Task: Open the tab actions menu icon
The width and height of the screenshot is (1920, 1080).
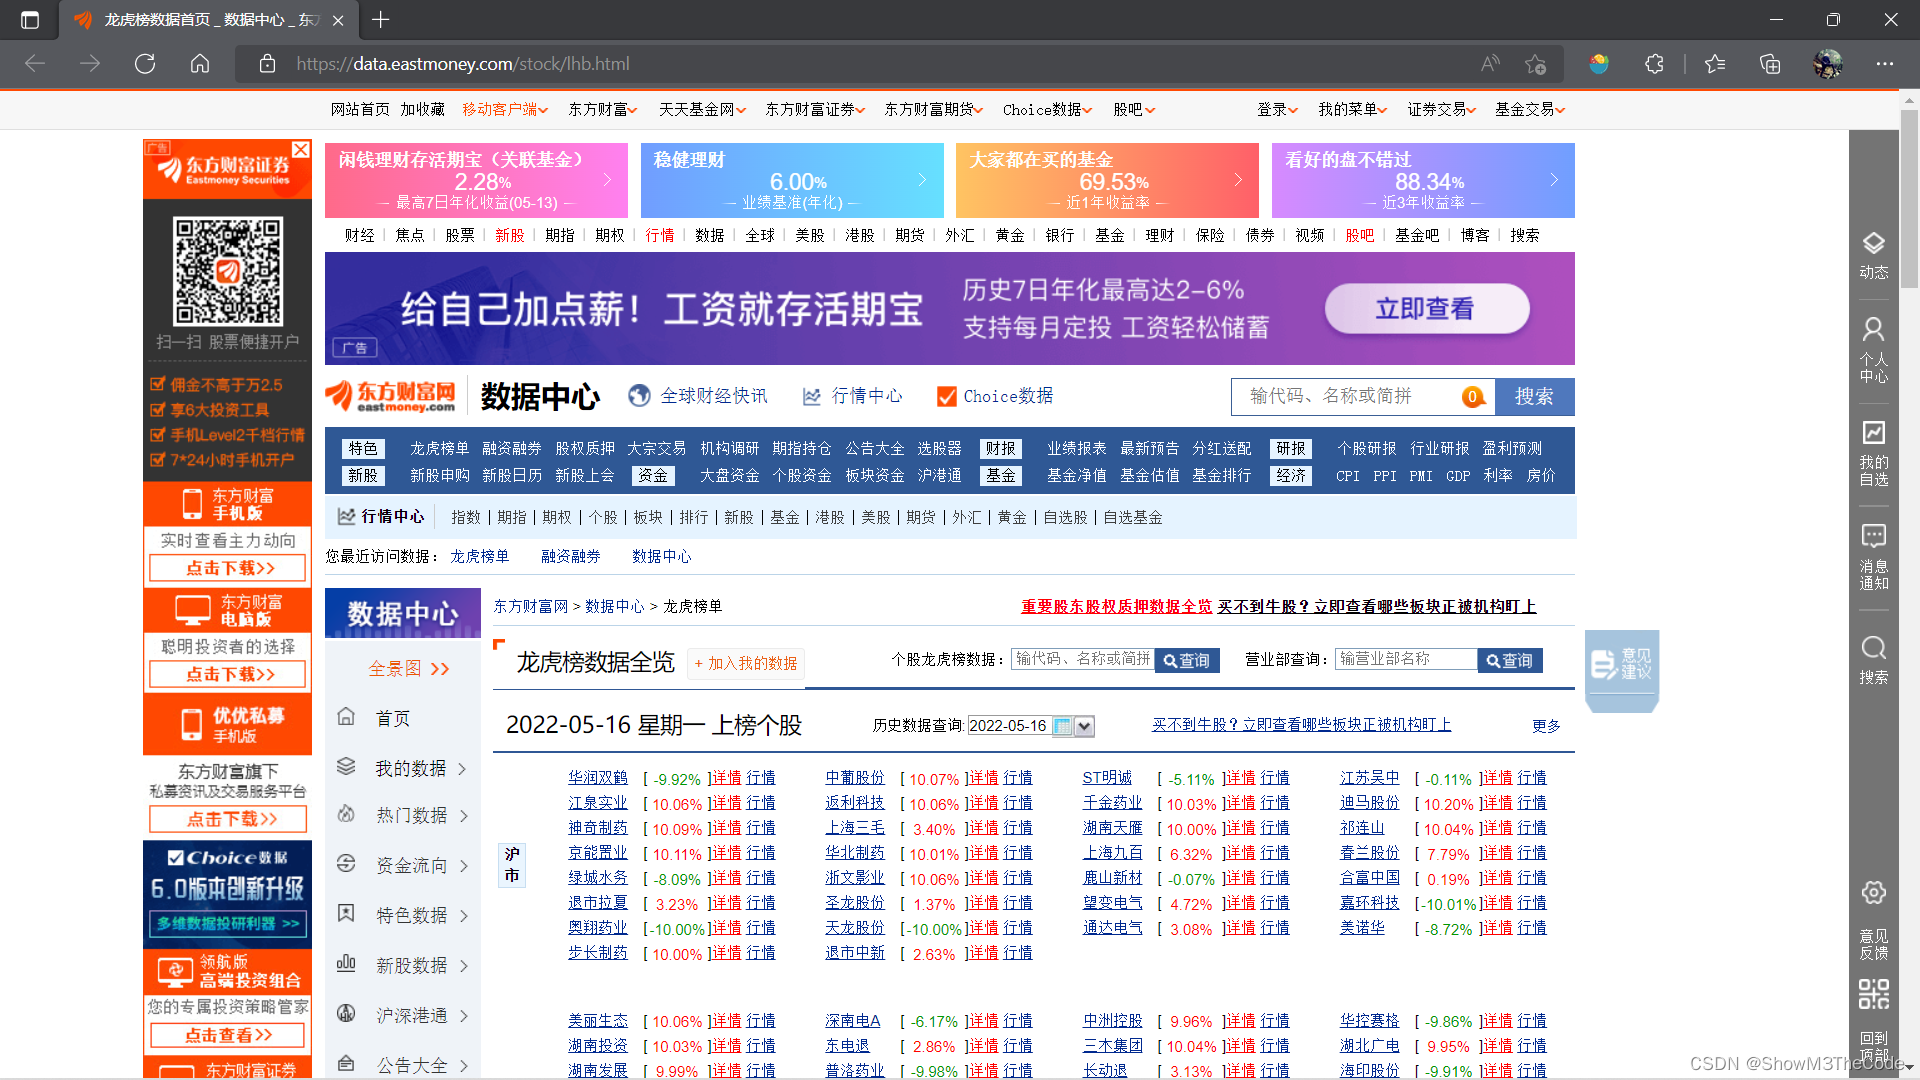Action: [30, 19]
